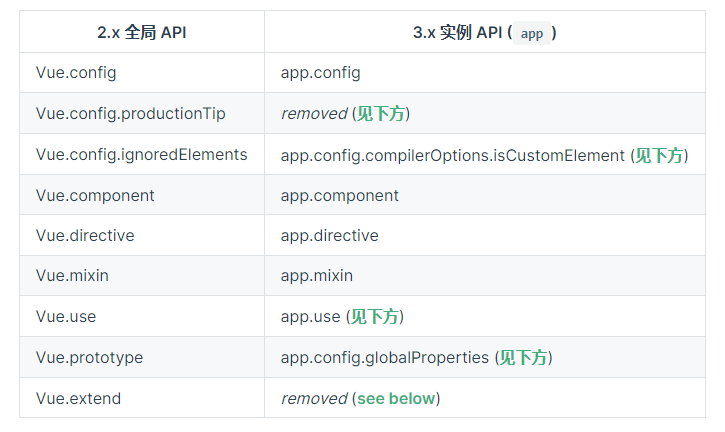Image resolution: width=725 pixels, height=432 pixels.
Task: Open the 见下方 link beside removed productionTip
Action: coord(381,113)
